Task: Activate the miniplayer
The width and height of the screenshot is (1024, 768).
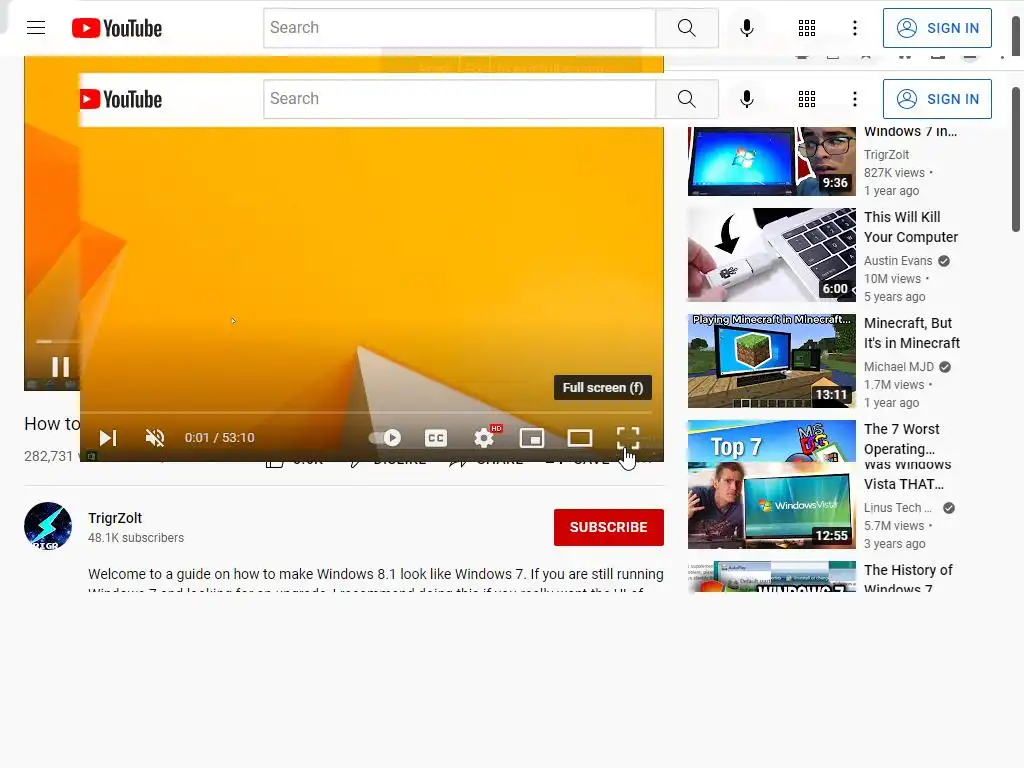Action: [x=532, y=438]
